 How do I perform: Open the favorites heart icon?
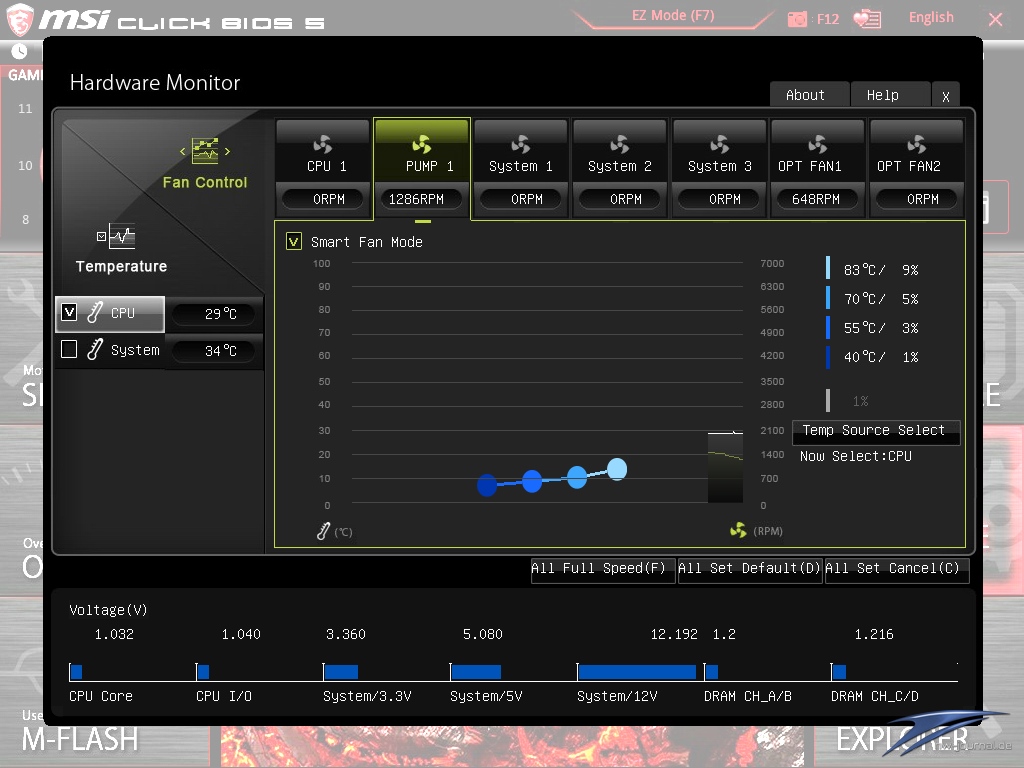click(x=868, y=18)
